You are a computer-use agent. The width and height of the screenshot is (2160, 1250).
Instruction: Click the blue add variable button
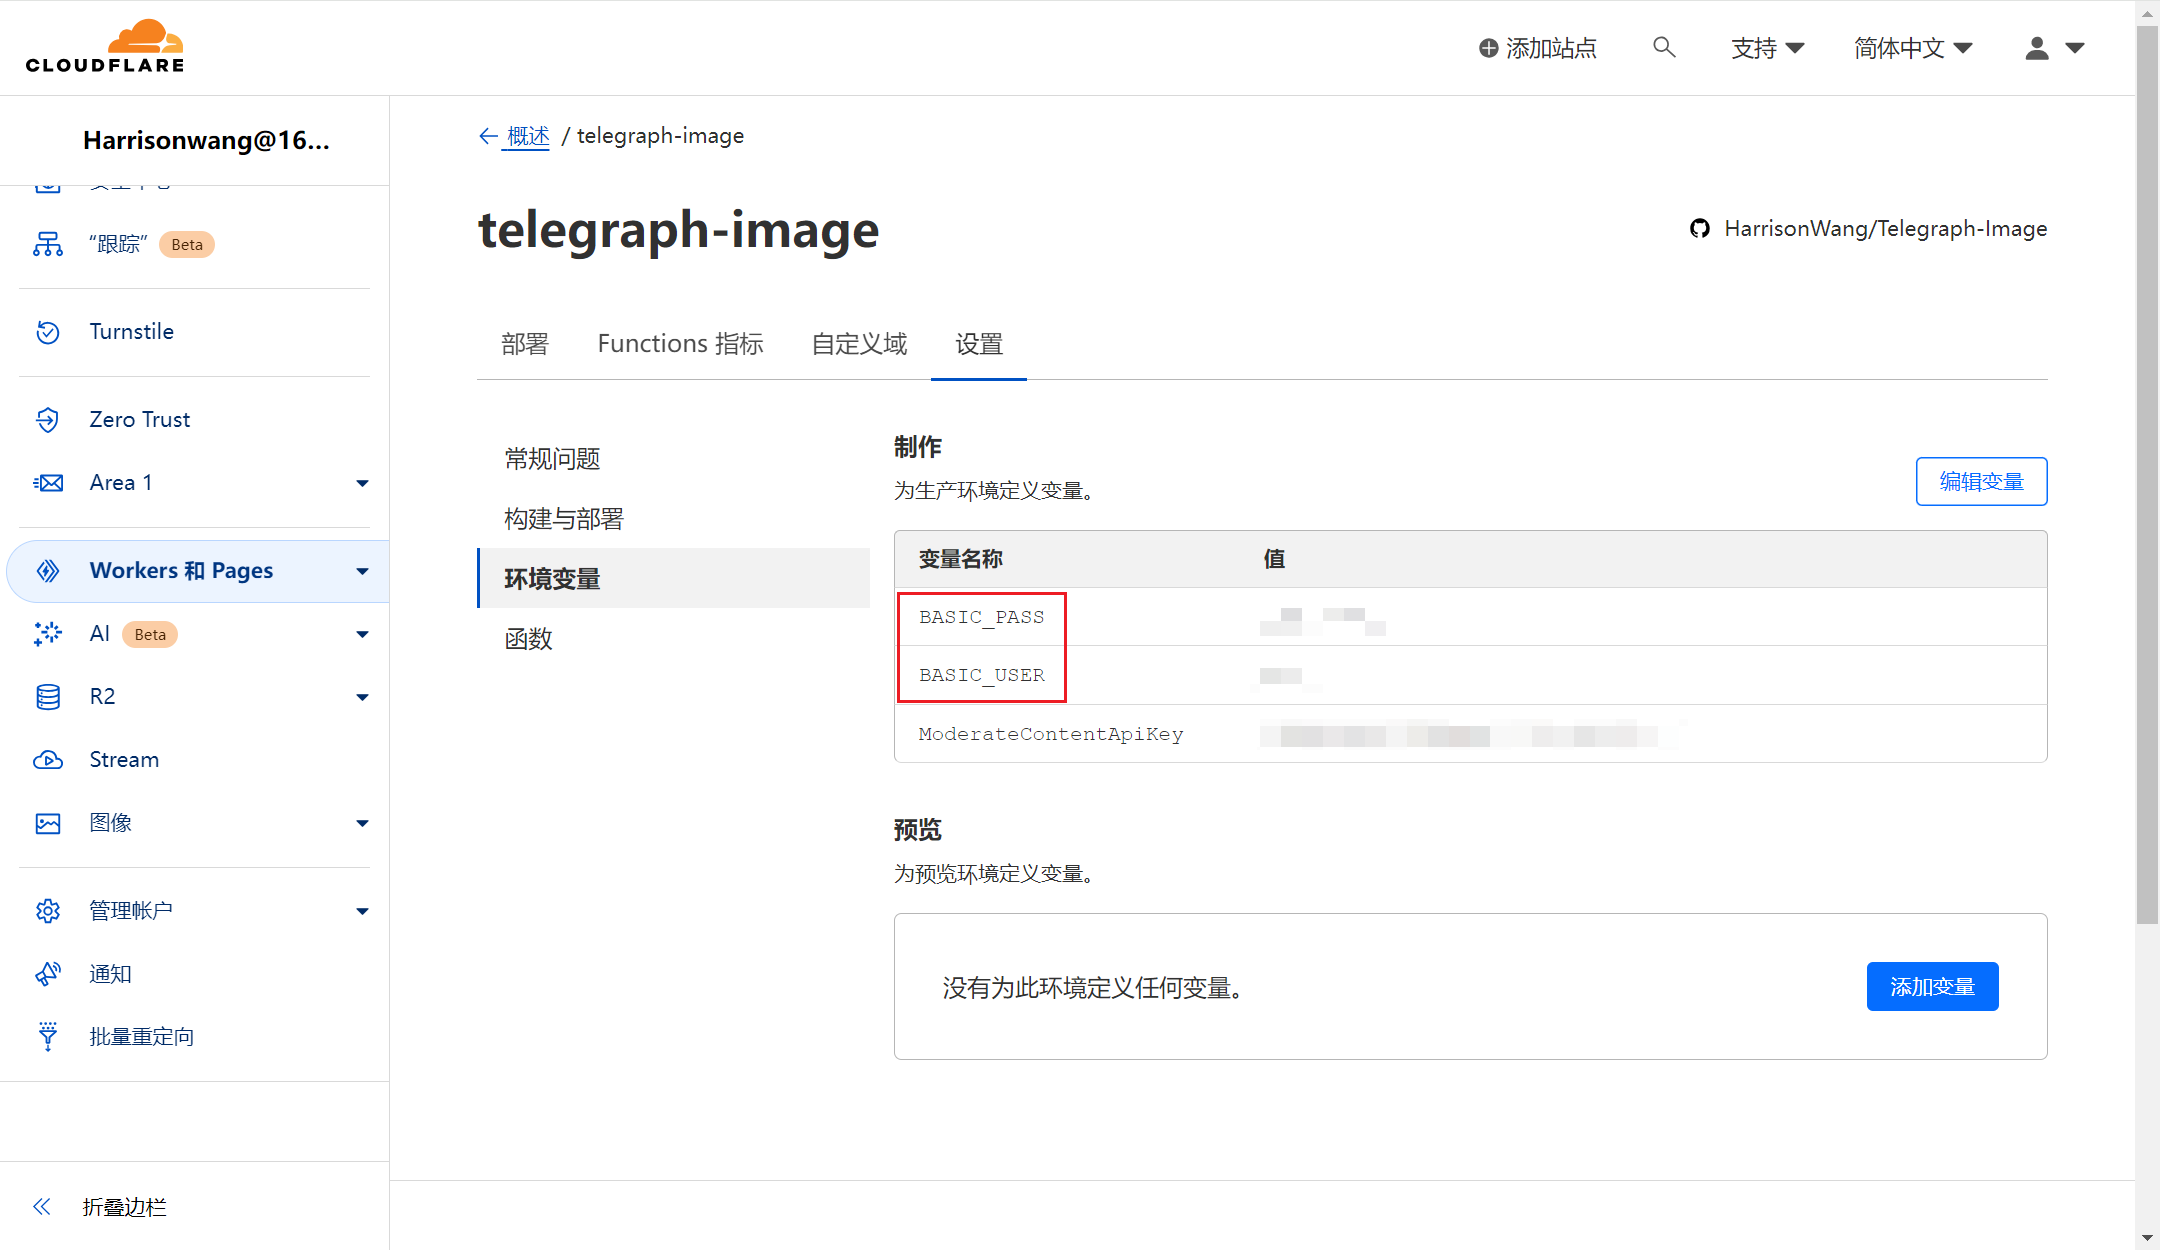click(1932, 987)
